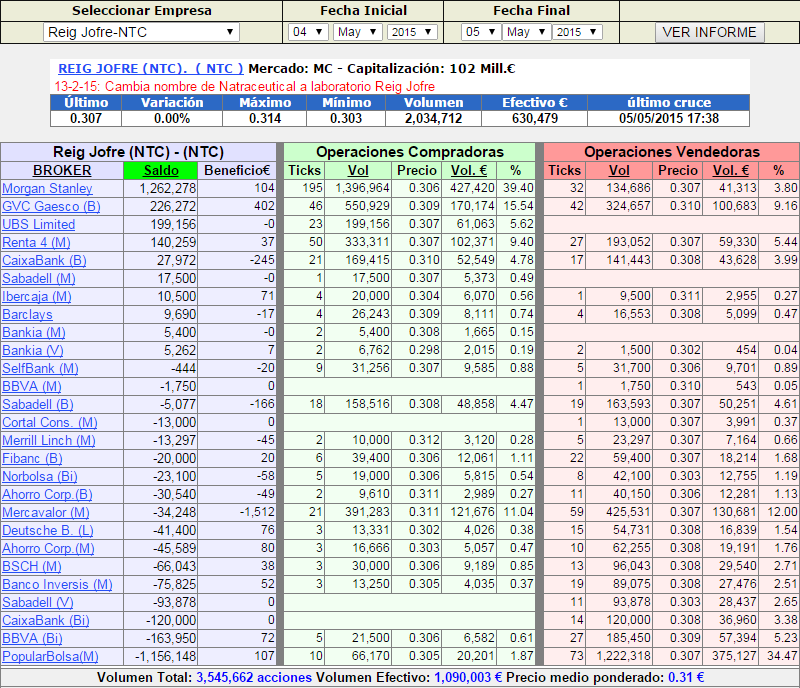Image resolution: width=800 pixels, height=688 pixels.
Task: Select the Mínimo value 0.303
Action: (x=346, y=118)
